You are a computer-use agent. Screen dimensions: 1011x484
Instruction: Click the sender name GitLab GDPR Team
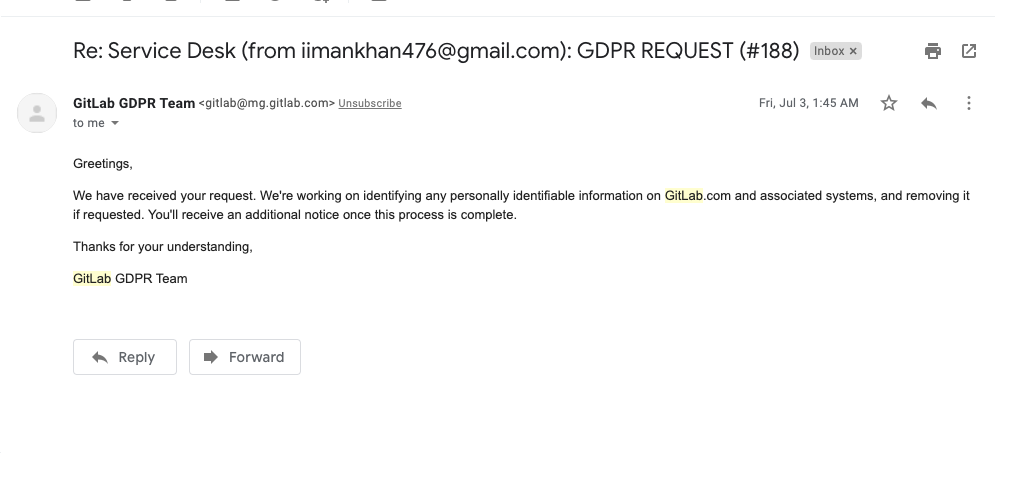coord(134,103)
